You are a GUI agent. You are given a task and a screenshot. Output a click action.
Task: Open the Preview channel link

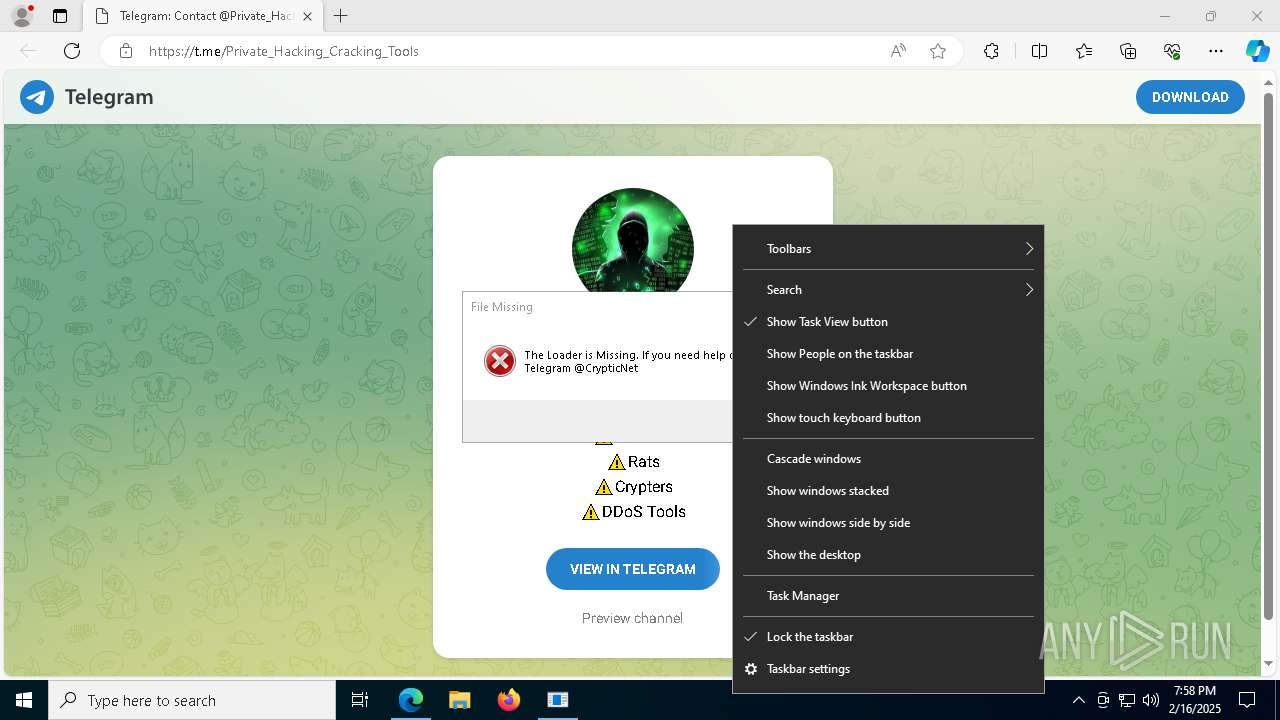click(x=632, y=618)
